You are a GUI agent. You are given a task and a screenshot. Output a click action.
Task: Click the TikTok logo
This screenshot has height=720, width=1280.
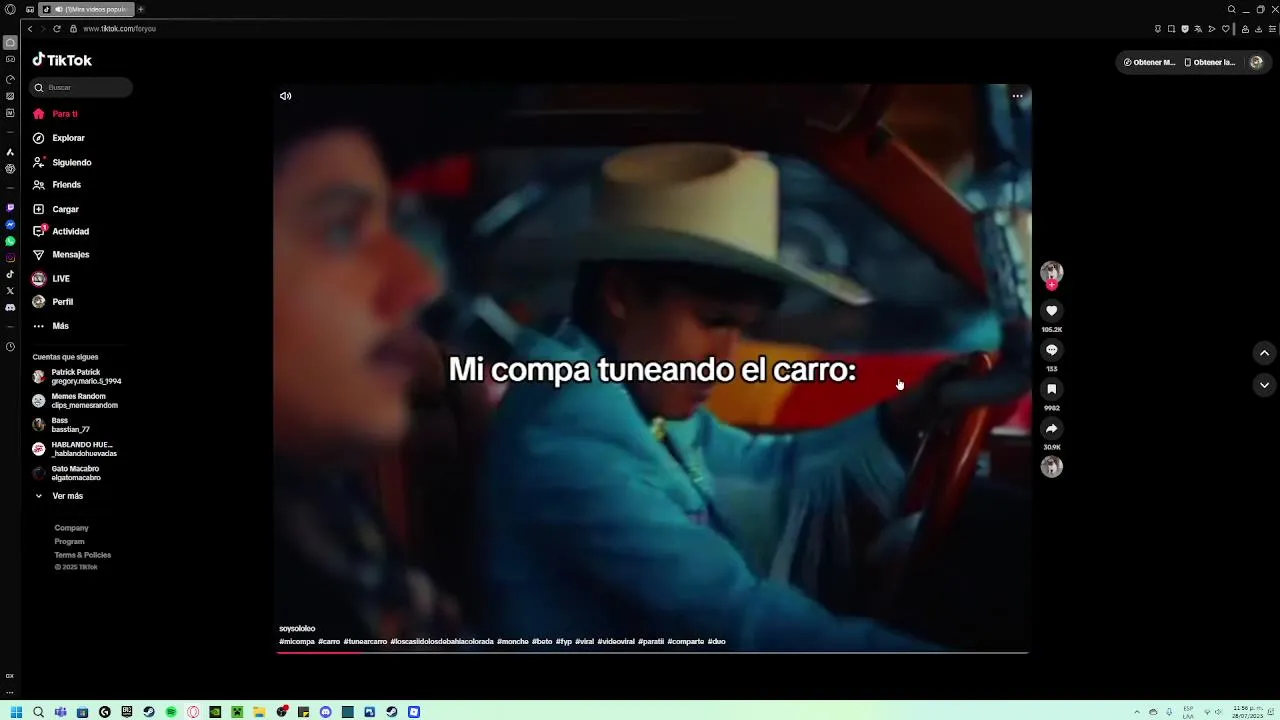click(x=62, y=60)
